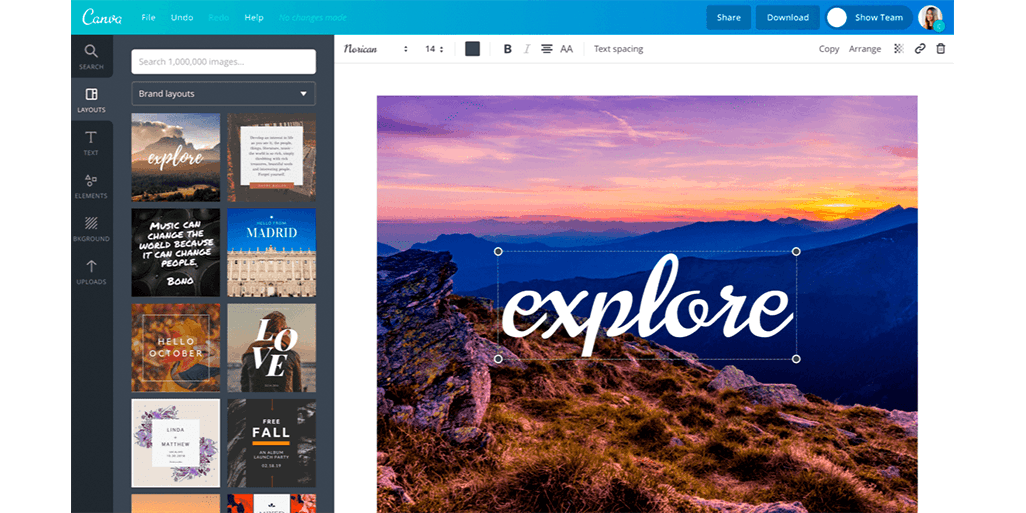Open Text spacing options
Image resolution: width=1026 pixels, height=513 pixels.
tap(618, 49)
